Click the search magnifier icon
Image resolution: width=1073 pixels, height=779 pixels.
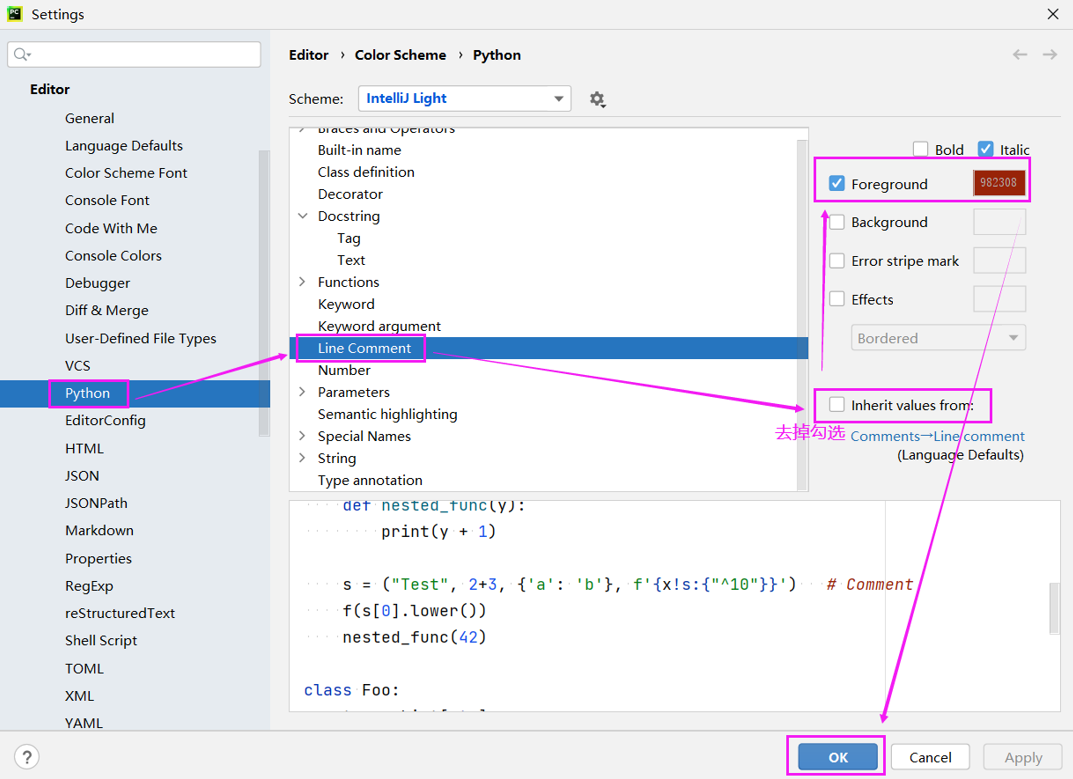(22, 54)
